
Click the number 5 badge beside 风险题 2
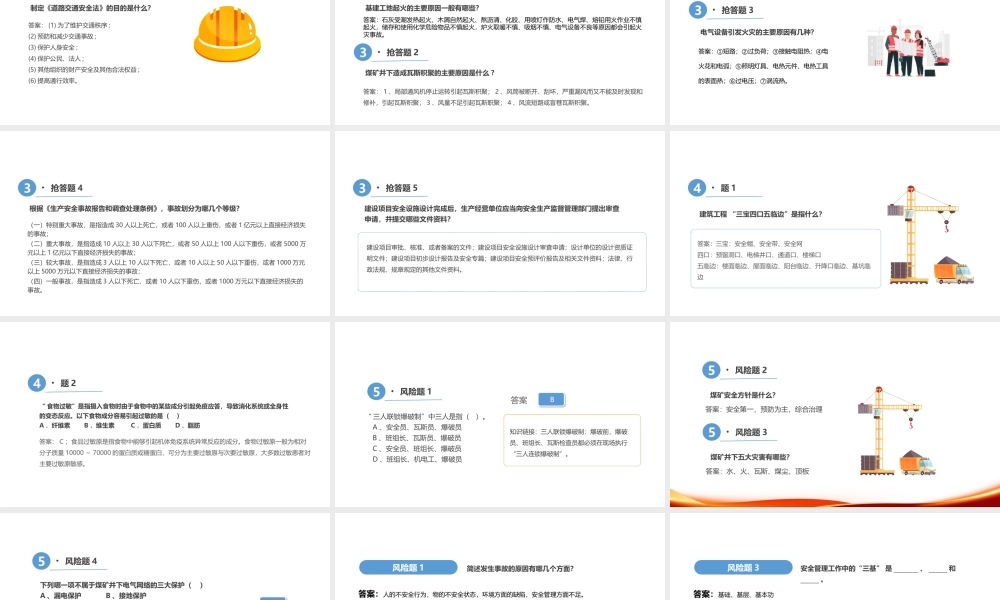[711, 370]
